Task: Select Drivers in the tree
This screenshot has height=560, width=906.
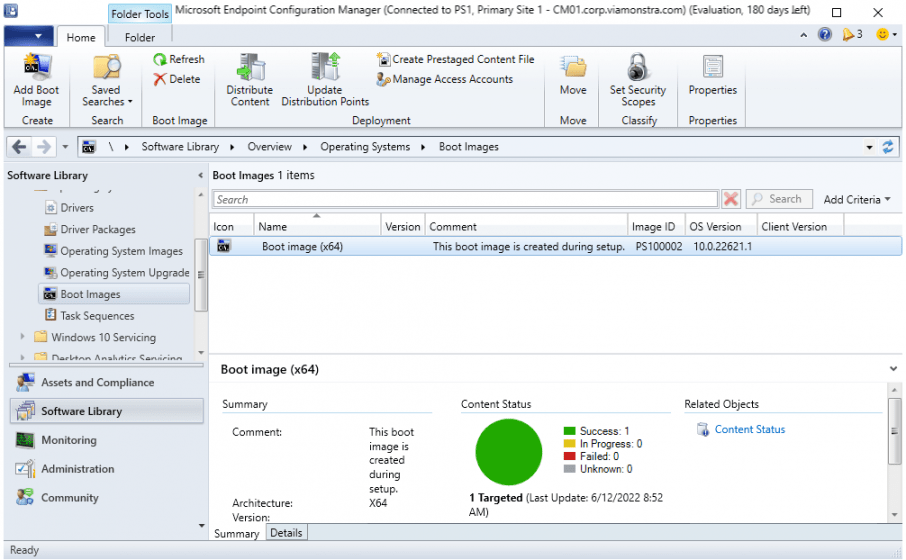Action: point(77,208)
